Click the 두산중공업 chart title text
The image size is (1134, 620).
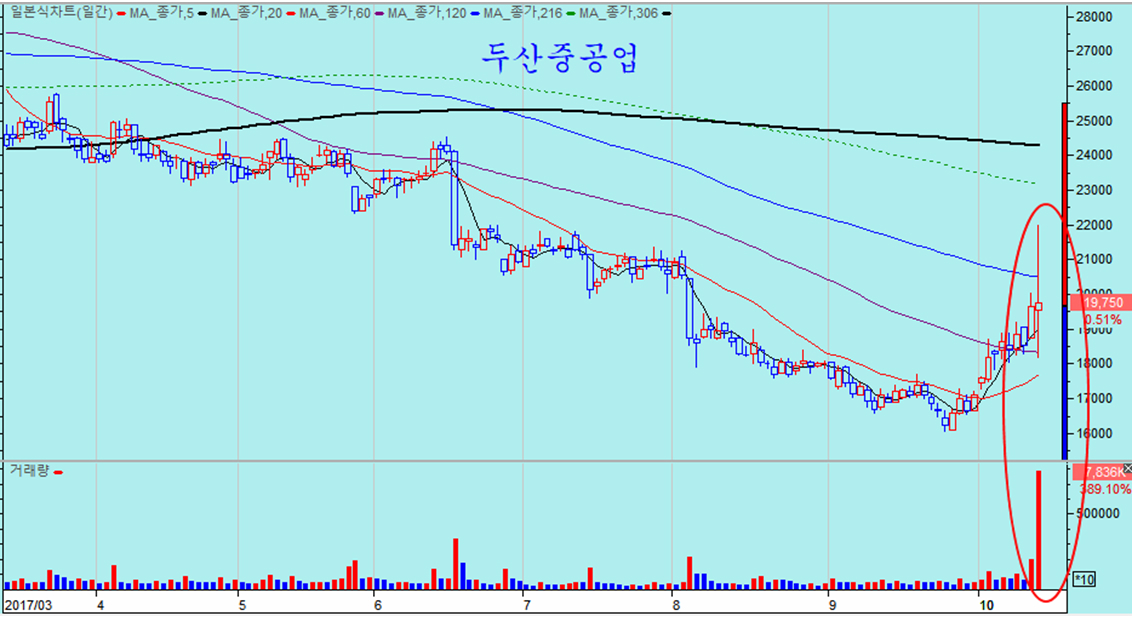click(x=558, y=57)
